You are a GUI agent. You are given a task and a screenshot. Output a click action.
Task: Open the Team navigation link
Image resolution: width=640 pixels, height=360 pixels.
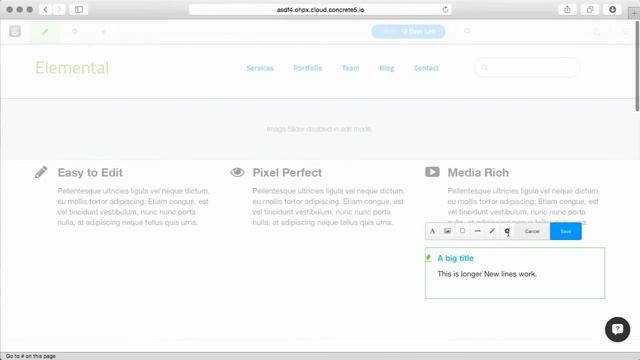pos(351,68)
